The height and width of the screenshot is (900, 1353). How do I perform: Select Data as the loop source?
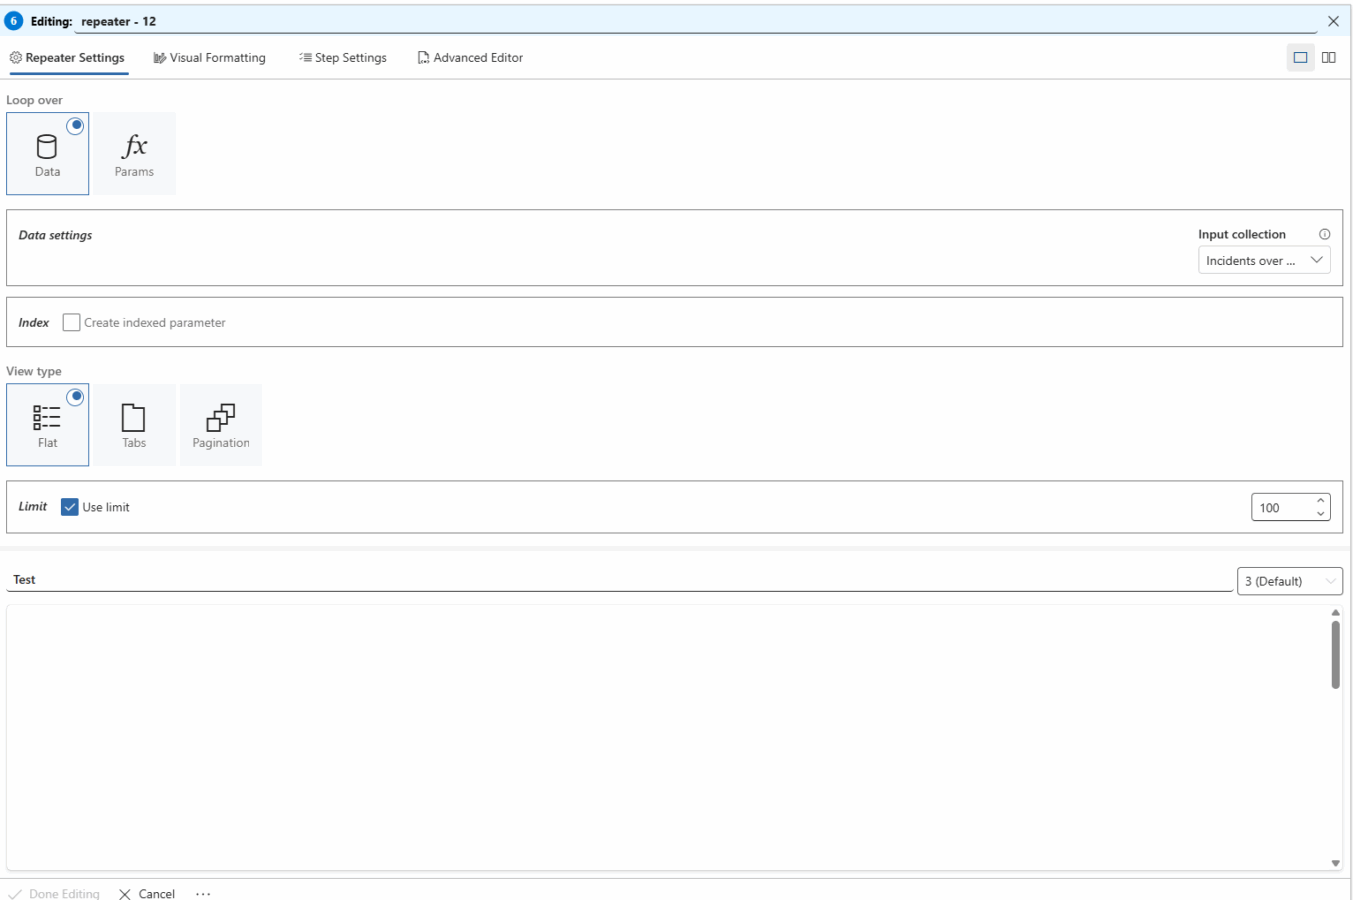47,153
